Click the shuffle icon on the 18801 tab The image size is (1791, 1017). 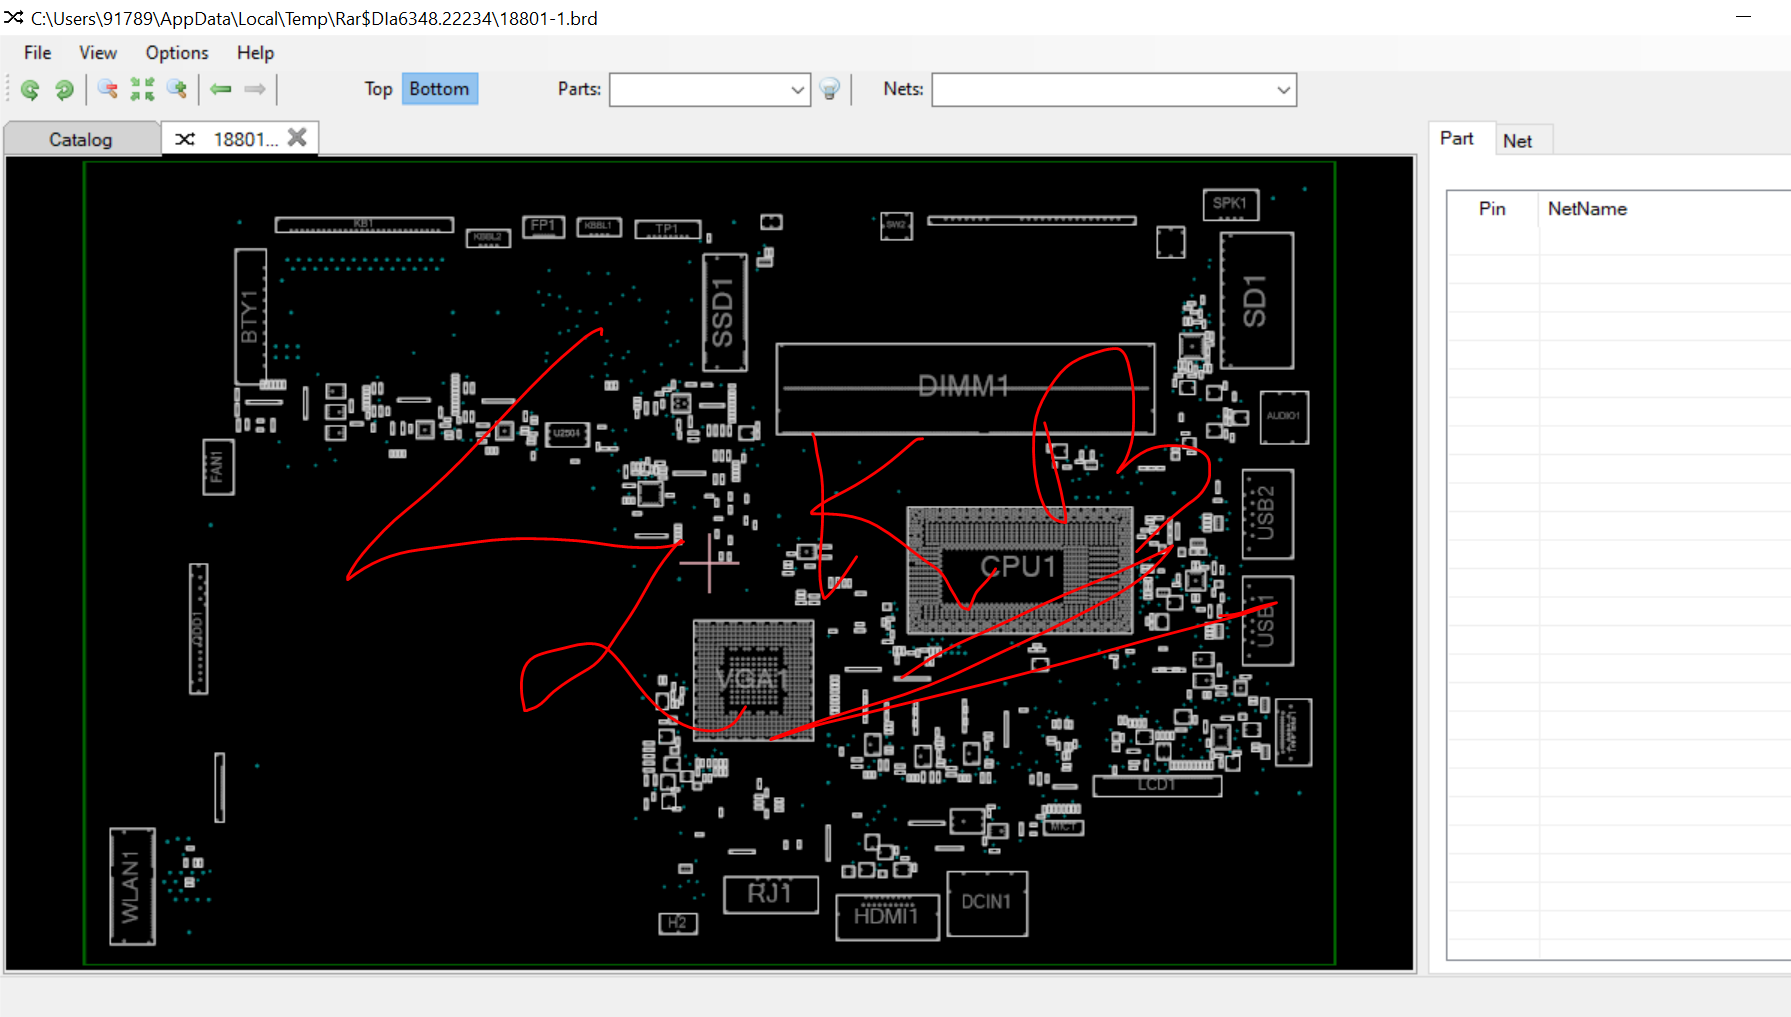coord(185,139)
